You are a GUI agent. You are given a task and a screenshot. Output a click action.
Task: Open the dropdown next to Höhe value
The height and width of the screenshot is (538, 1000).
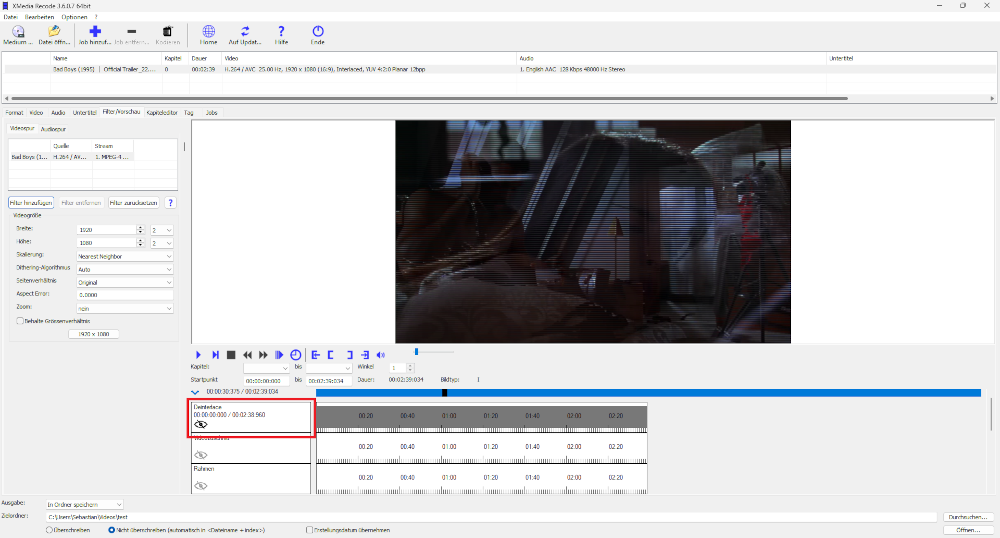coord(162,243)
